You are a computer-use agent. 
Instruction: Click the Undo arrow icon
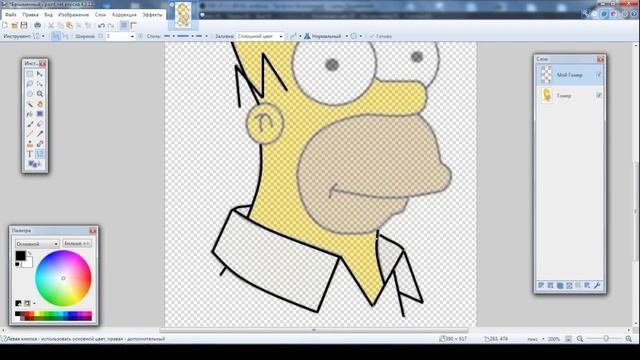tap(102, 25)
